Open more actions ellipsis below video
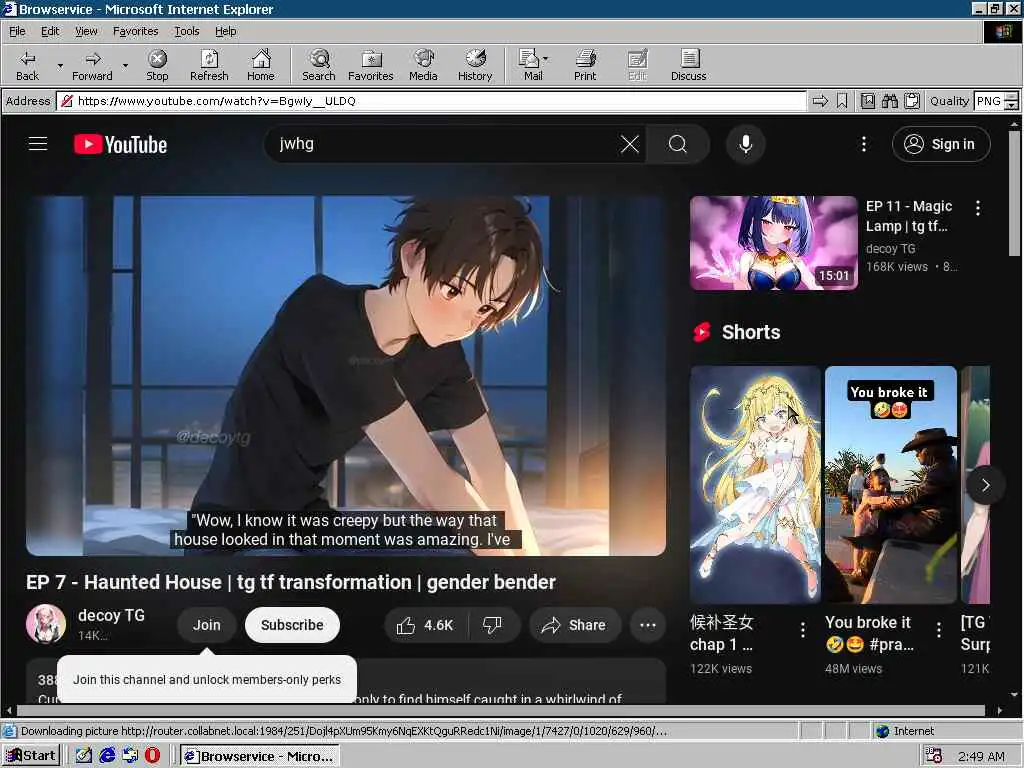Image resolution: width=1024 pixels, height=768 pixels. pos(647,625)
